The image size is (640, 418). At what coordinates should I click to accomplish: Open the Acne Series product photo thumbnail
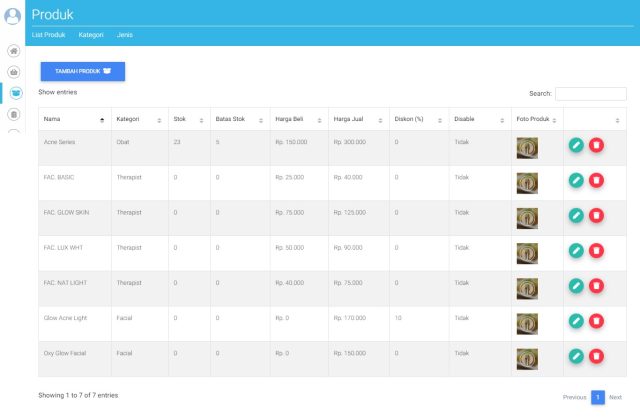click(526, 146)
